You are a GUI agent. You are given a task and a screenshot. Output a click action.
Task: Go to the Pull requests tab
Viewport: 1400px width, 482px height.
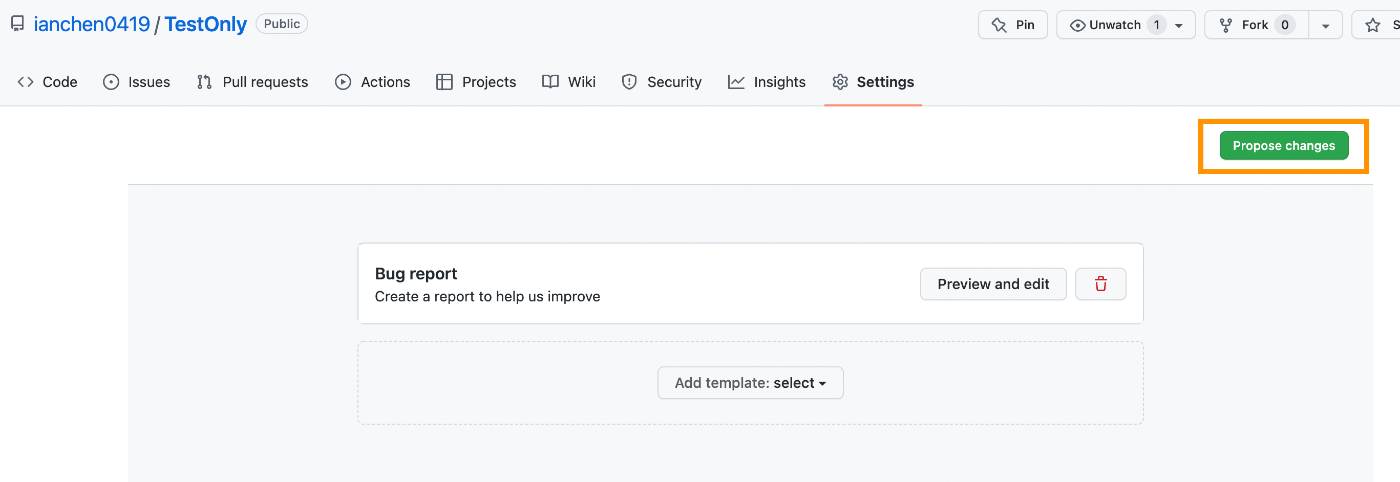click(x=252, y=82)
